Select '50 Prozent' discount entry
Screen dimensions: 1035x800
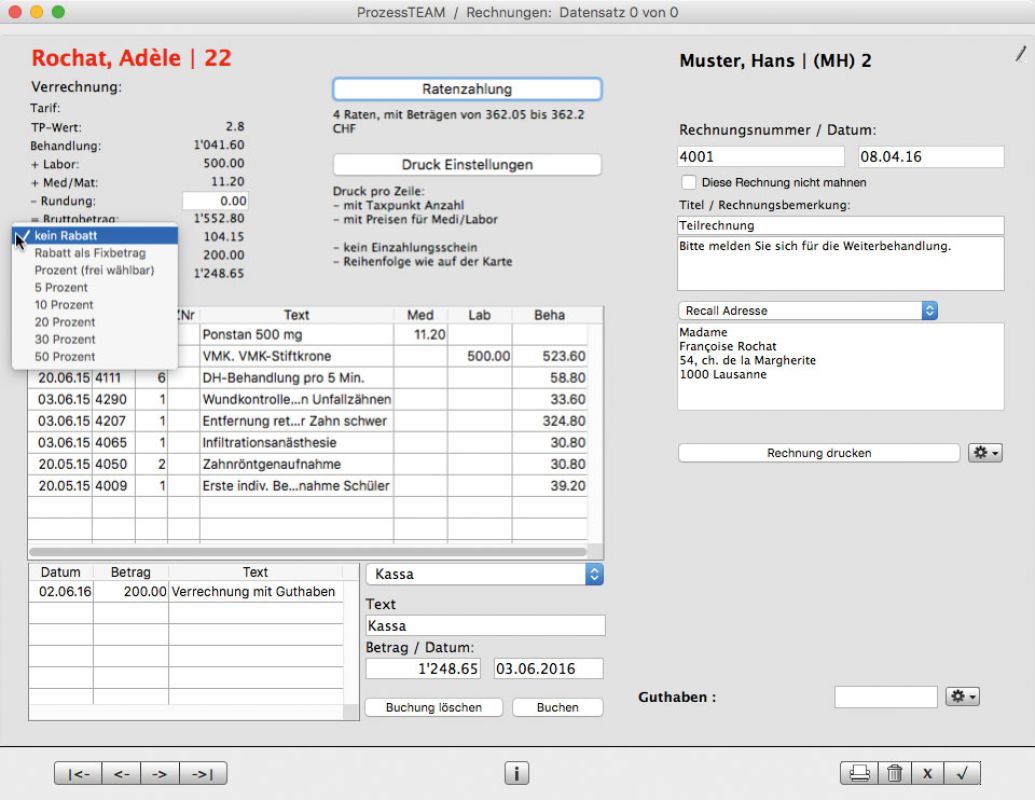pyautogui.click(x=65, y=357)
